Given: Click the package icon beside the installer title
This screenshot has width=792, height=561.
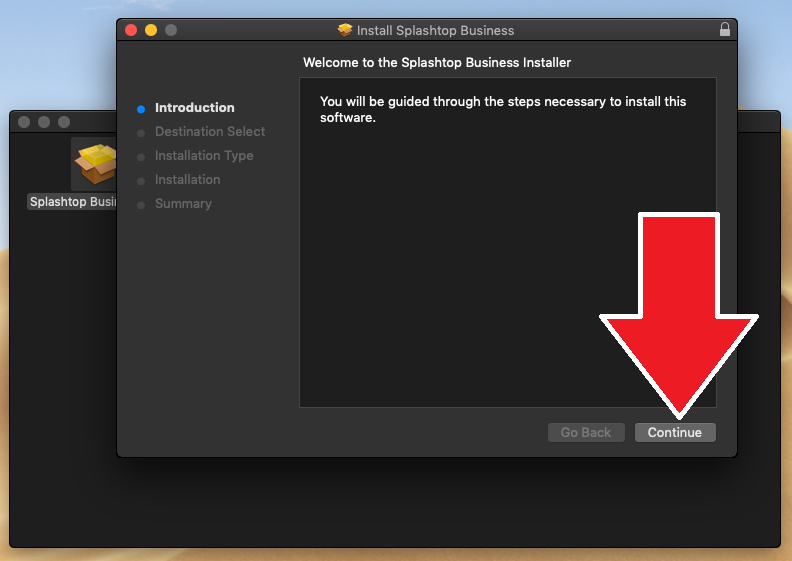Looking at the screenshot, I should pos(346,30).
